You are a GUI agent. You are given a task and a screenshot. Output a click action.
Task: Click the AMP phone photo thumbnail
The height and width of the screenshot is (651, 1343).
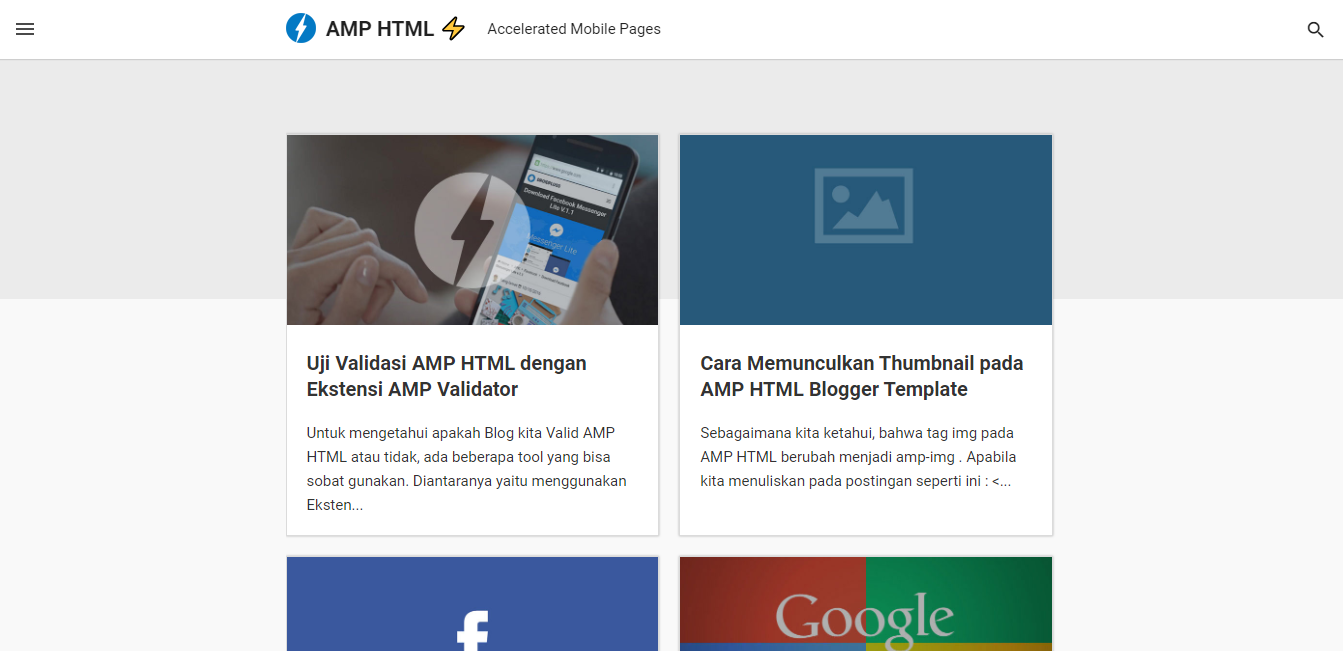(472, 230)
